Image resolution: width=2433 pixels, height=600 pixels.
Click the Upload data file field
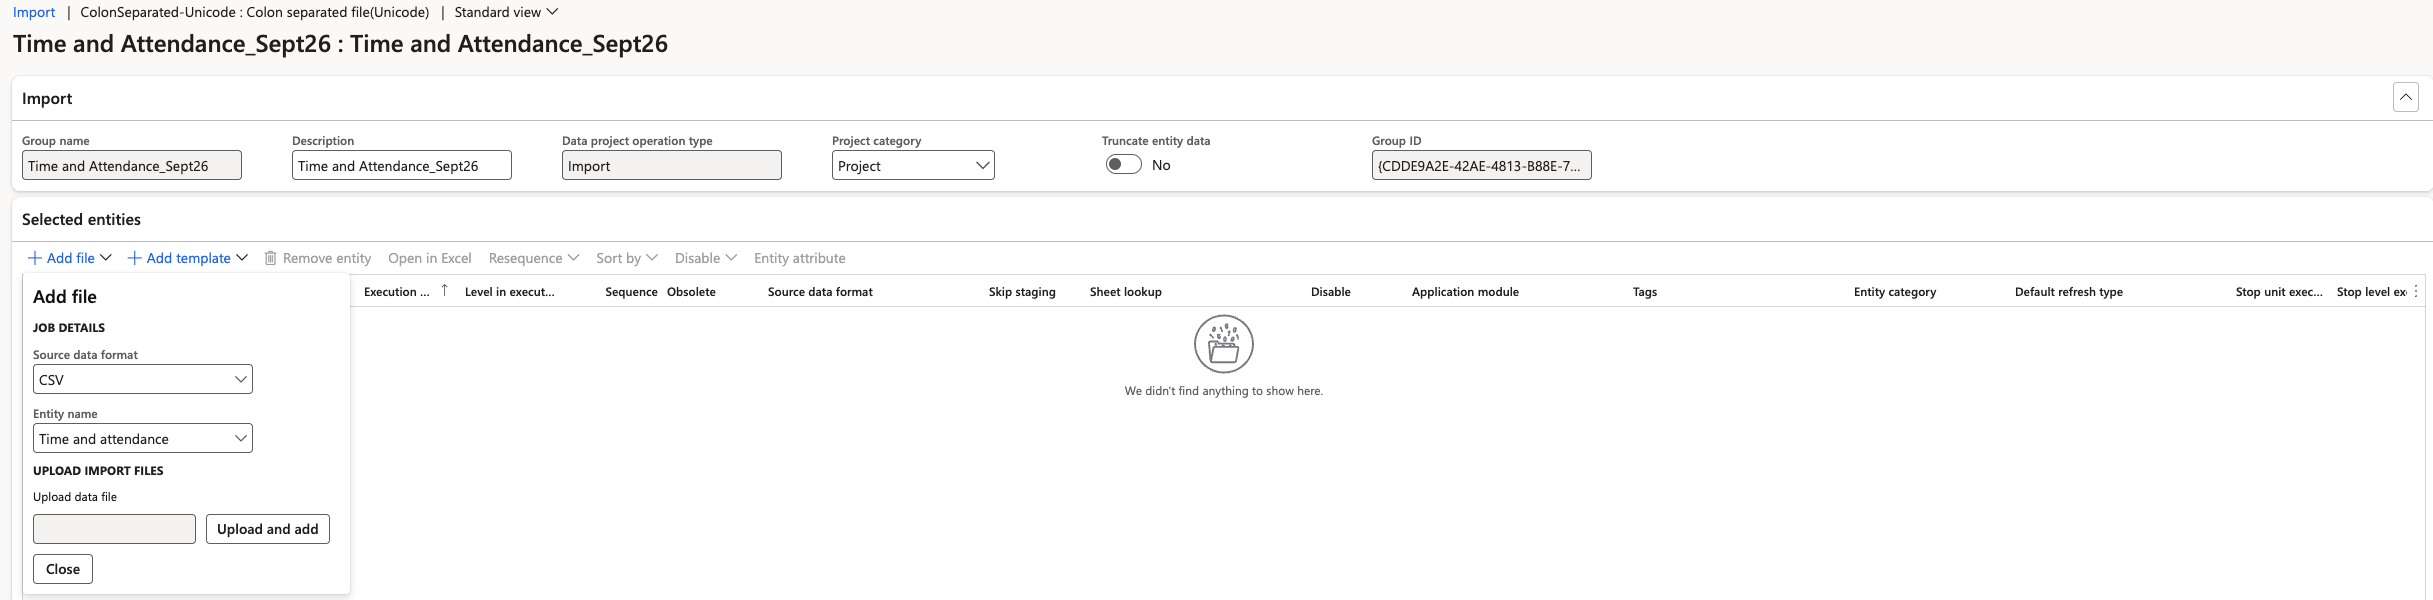pos(114,529)
